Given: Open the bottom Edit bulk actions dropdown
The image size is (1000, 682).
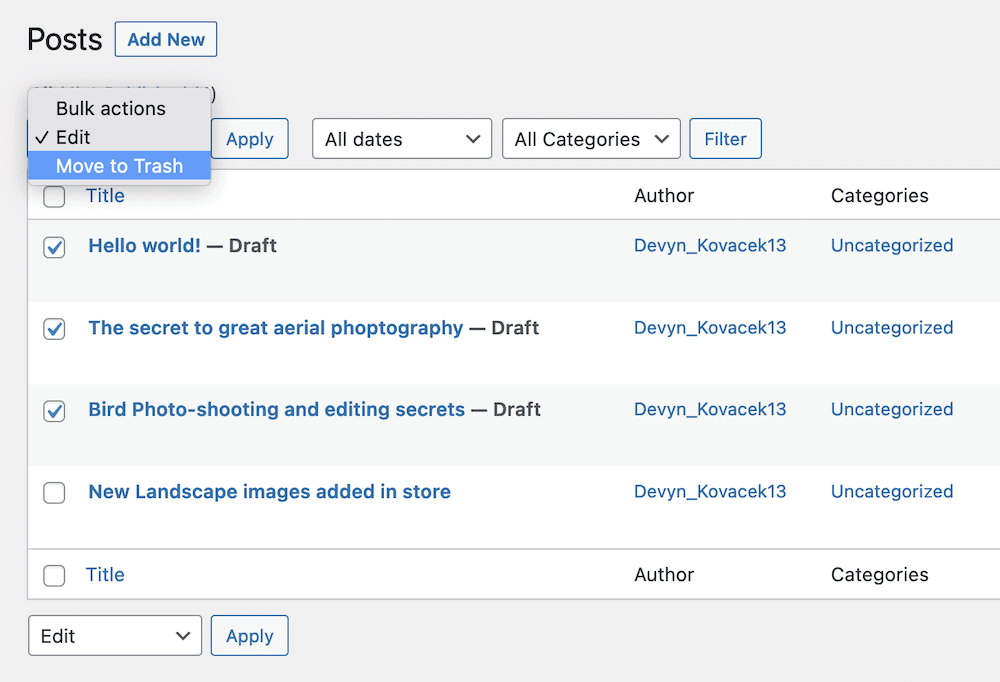Looking at the screenshot, I should (115, 636).
